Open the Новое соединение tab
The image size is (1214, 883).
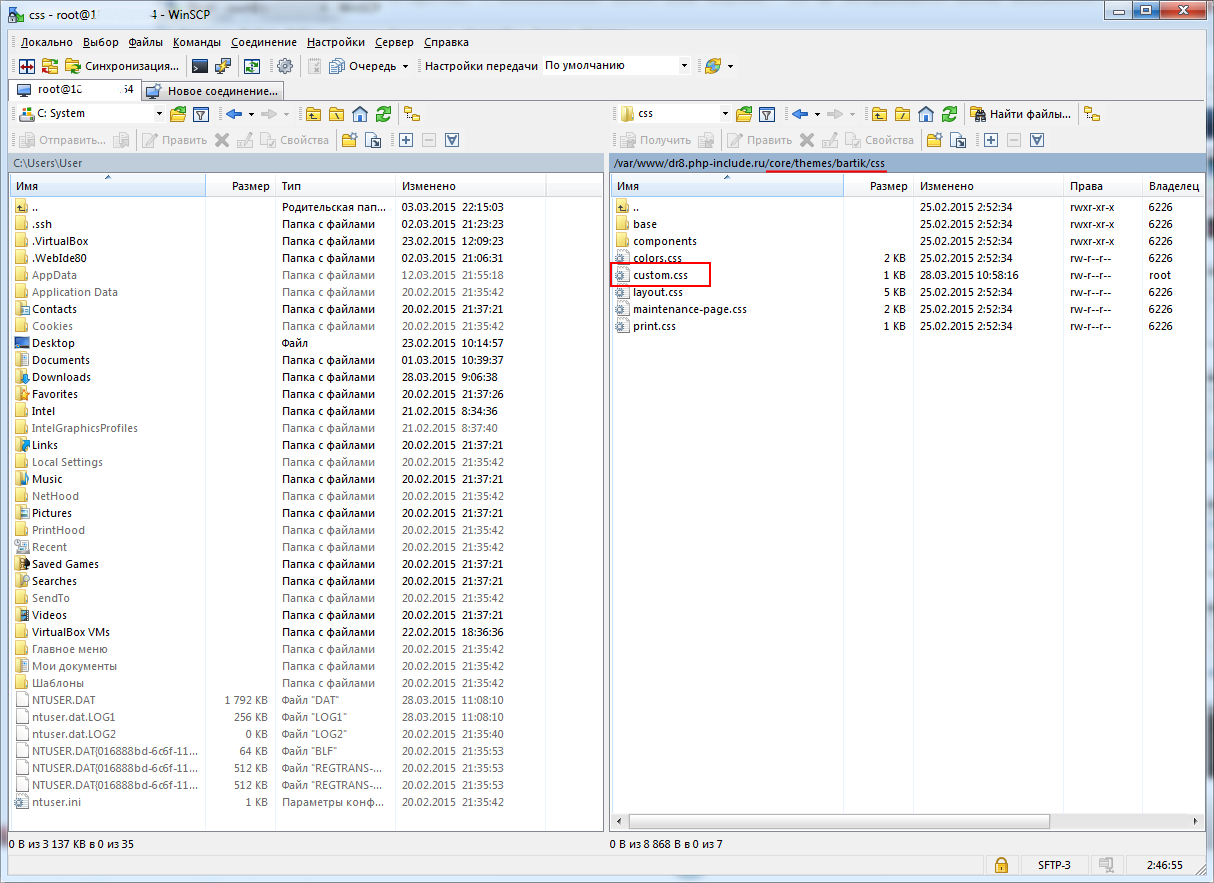213,91
